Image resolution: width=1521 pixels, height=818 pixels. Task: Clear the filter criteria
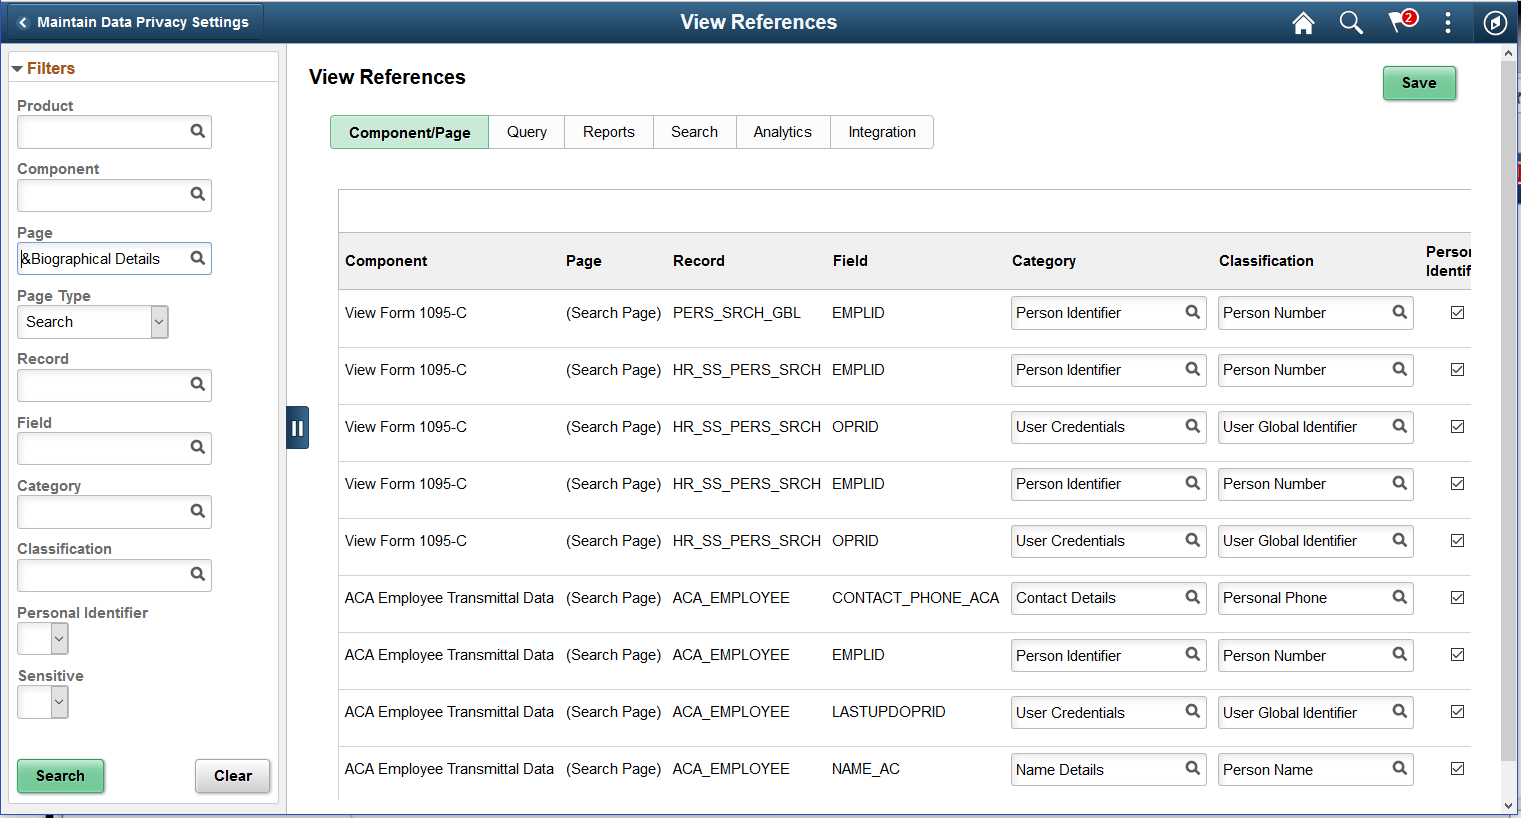click(x=232, y=776)
